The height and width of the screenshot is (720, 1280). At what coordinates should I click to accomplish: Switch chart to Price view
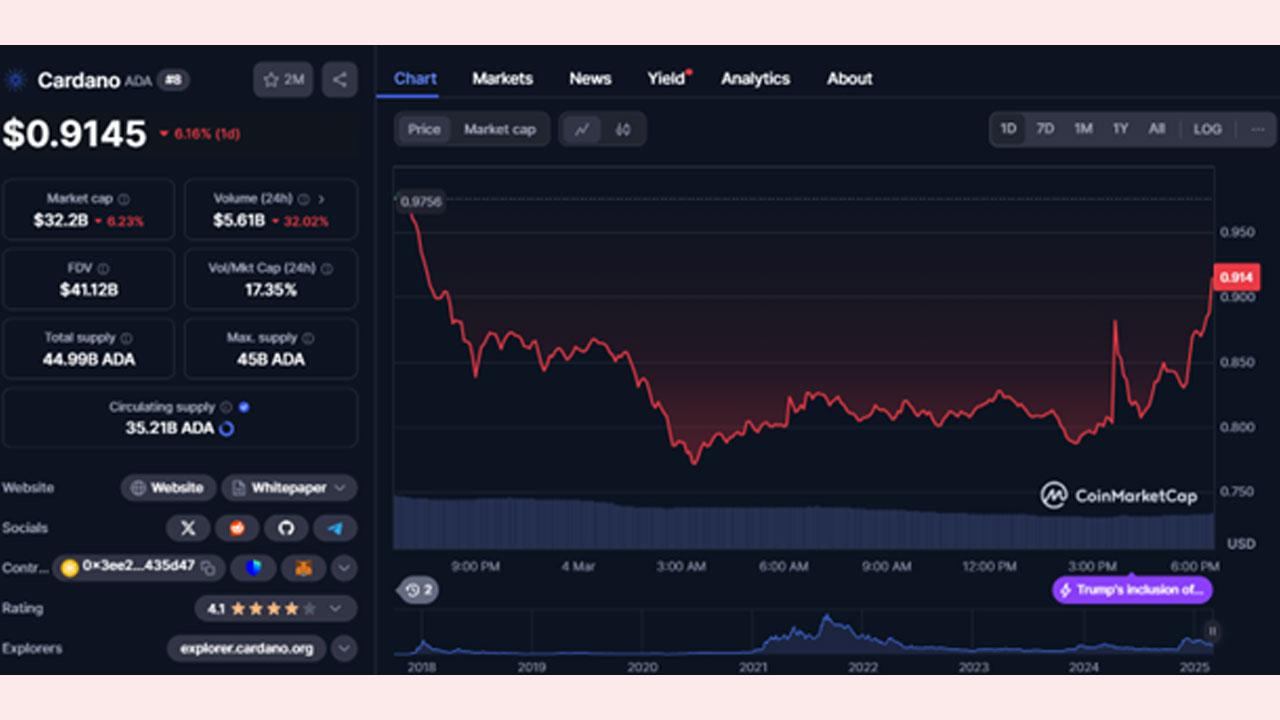point(424,129)
